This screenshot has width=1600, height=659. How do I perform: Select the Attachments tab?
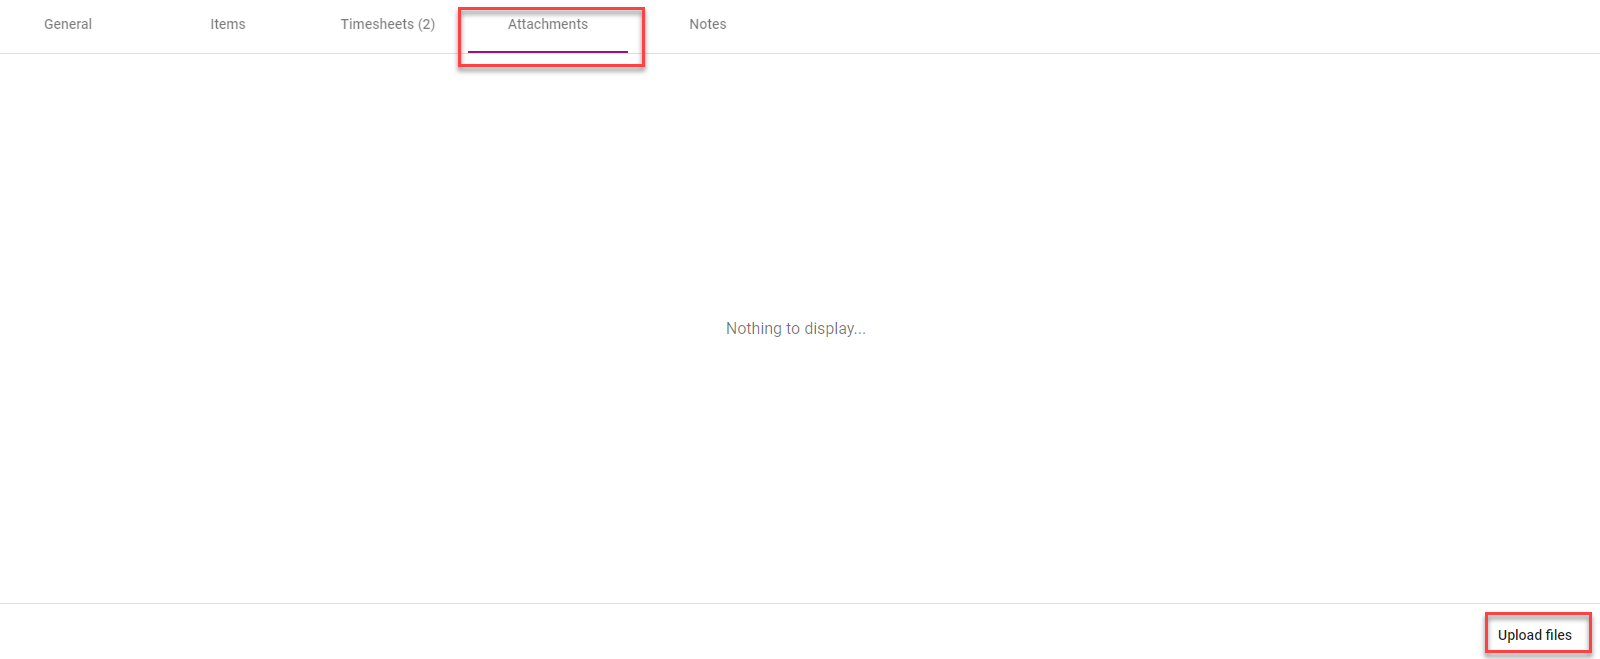pos(547,24)
